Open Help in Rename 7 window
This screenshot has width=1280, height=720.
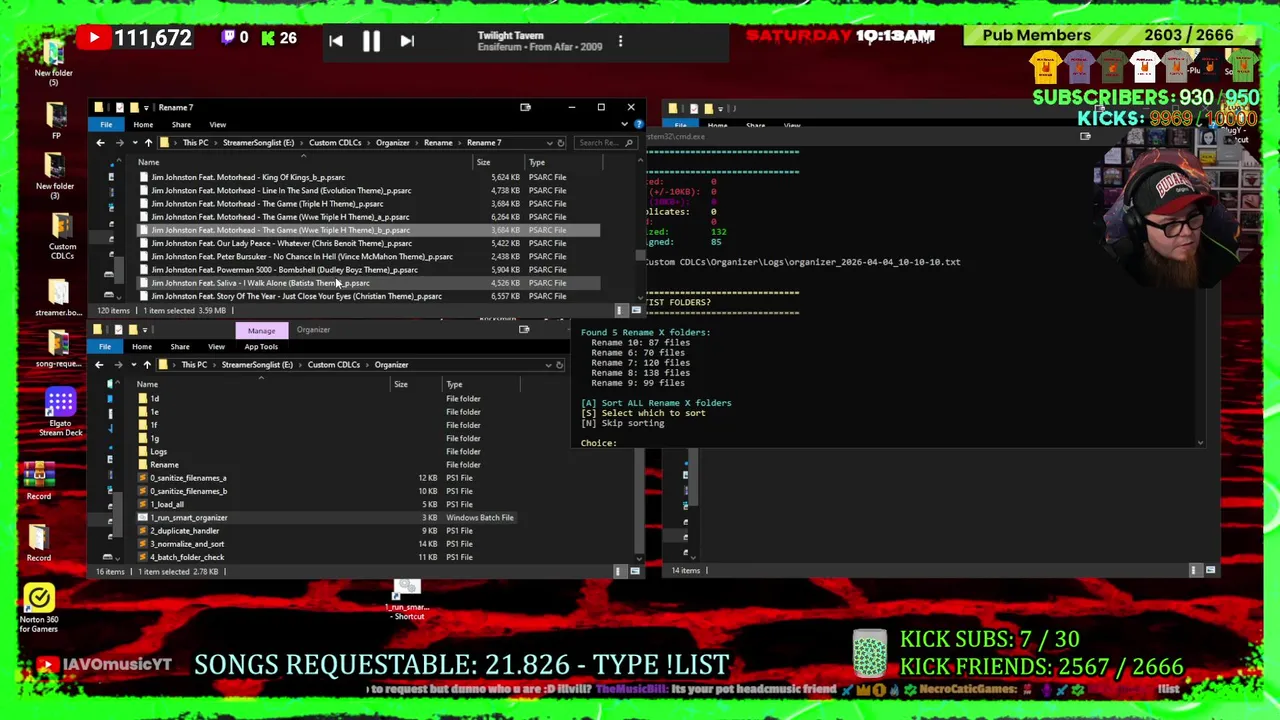638,125
